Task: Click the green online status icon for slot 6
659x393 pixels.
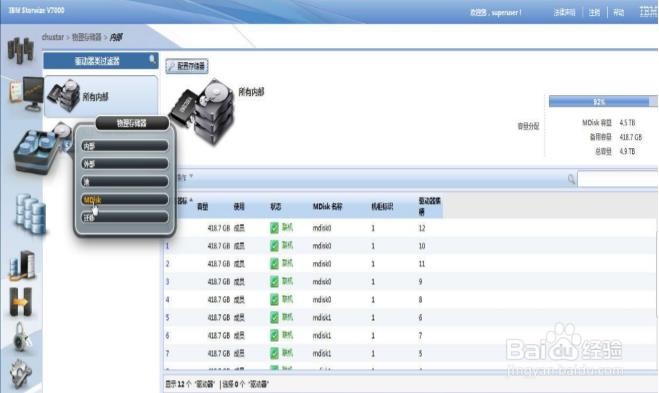Action: point(274,317)
